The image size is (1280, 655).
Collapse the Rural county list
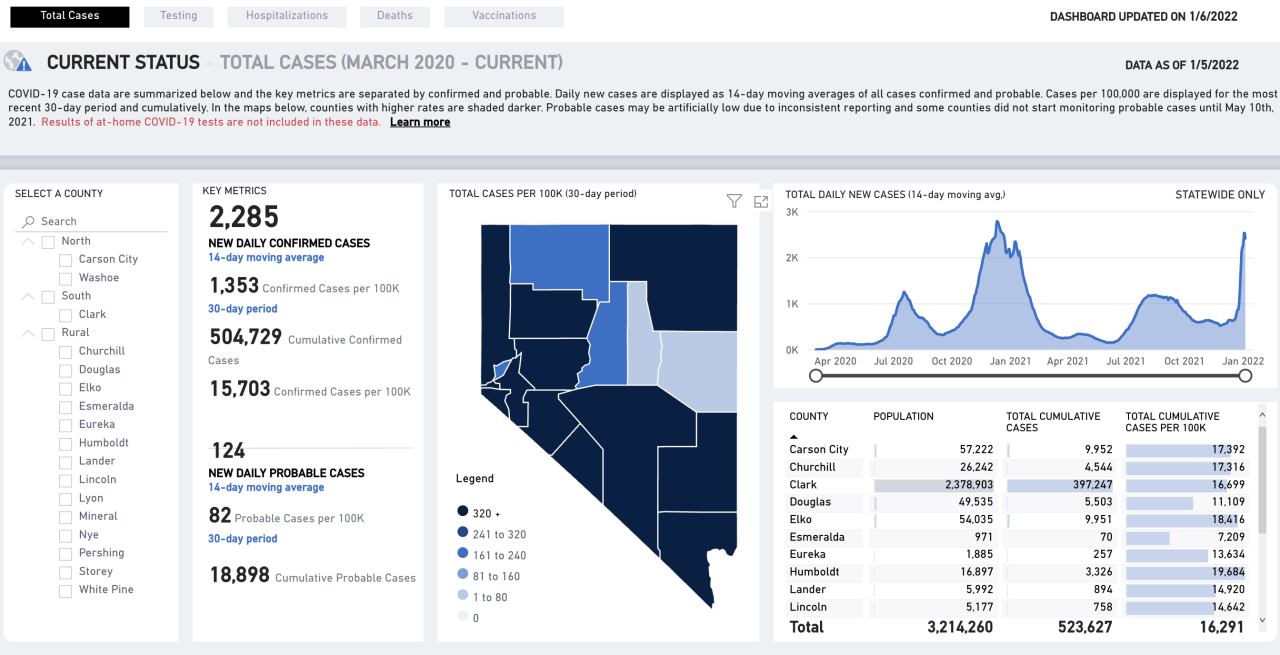coord(28,332)
